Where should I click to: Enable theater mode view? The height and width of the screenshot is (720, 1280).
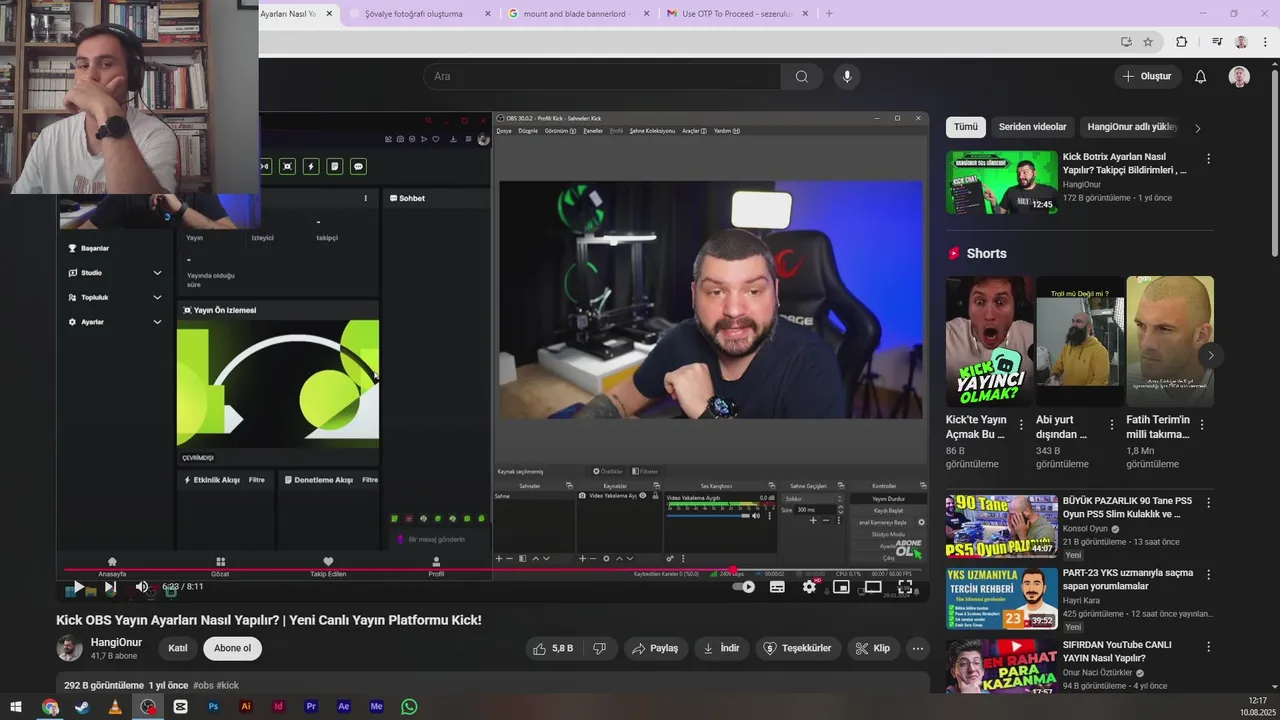[x=873, y=587]
